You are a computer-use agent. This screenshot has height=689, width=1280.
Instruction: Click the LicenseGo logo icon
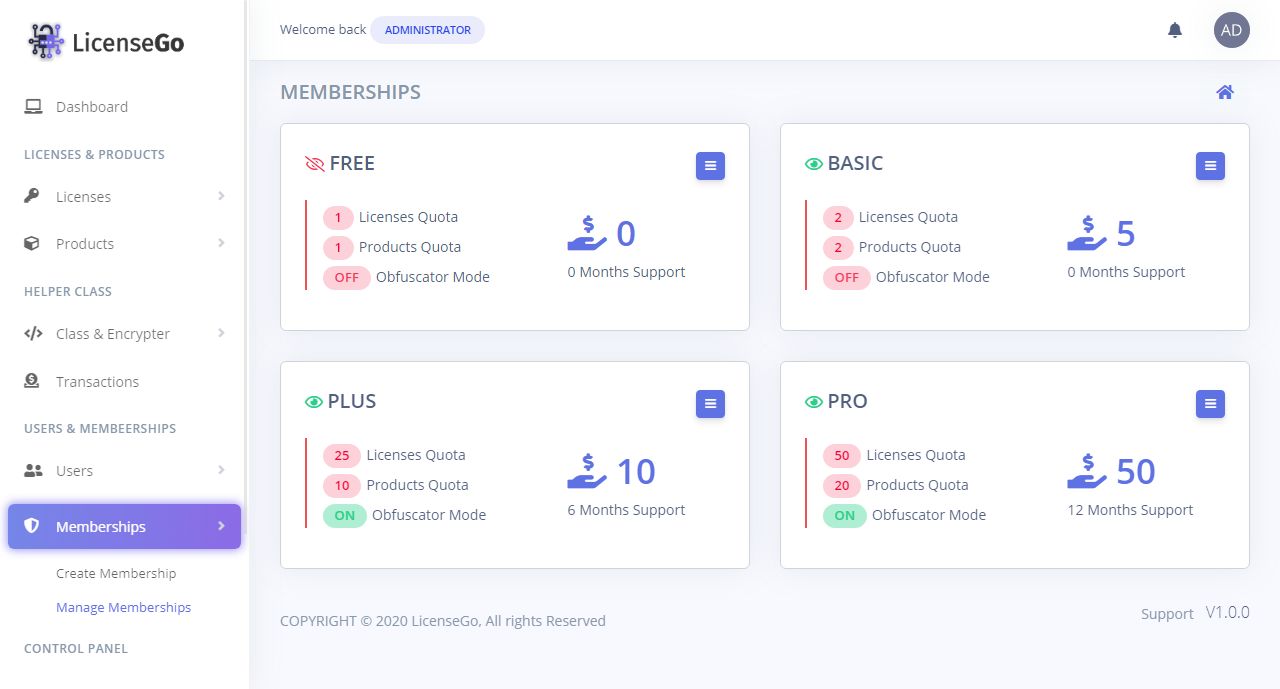coord(46,42)
